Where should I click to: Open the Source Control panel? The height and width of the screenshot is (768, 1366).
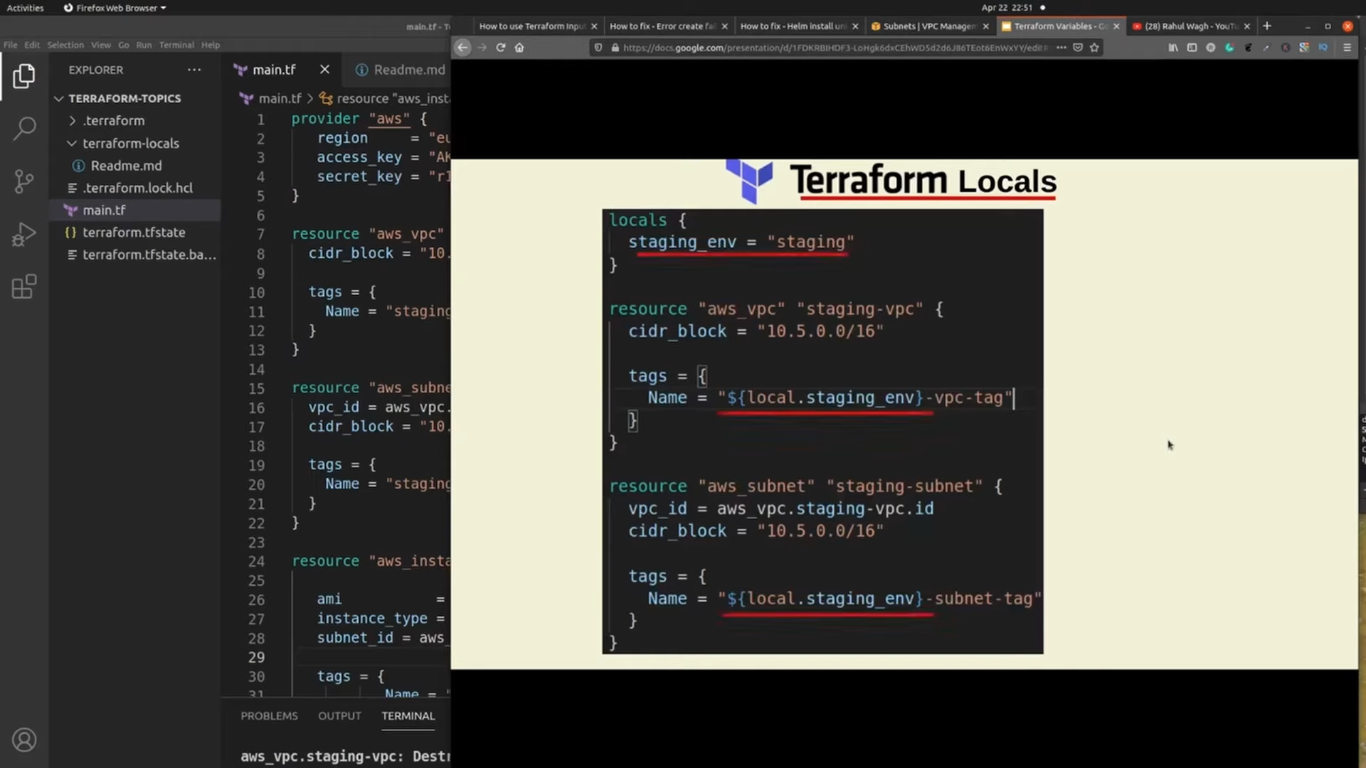[23, 180]
